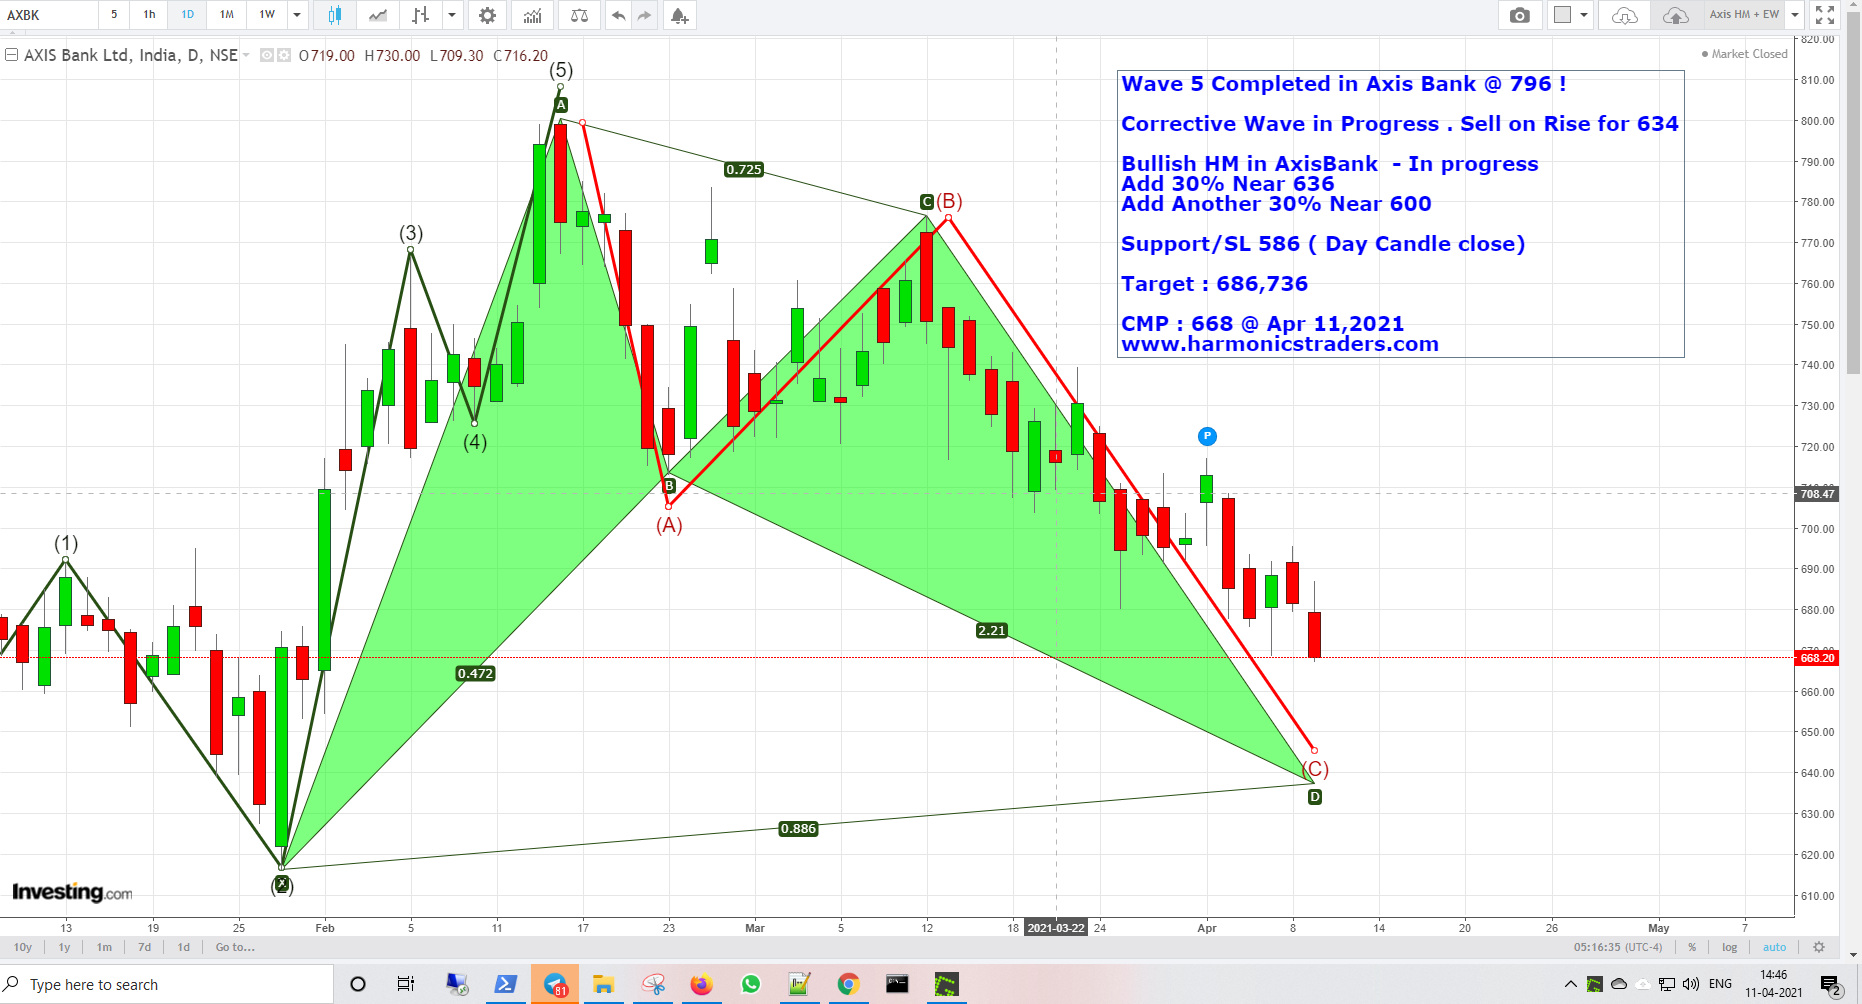The width and height of the screenshot is (1862, 1004).
Task: Switch to the 1h interval tab
Action: (148, 15)
